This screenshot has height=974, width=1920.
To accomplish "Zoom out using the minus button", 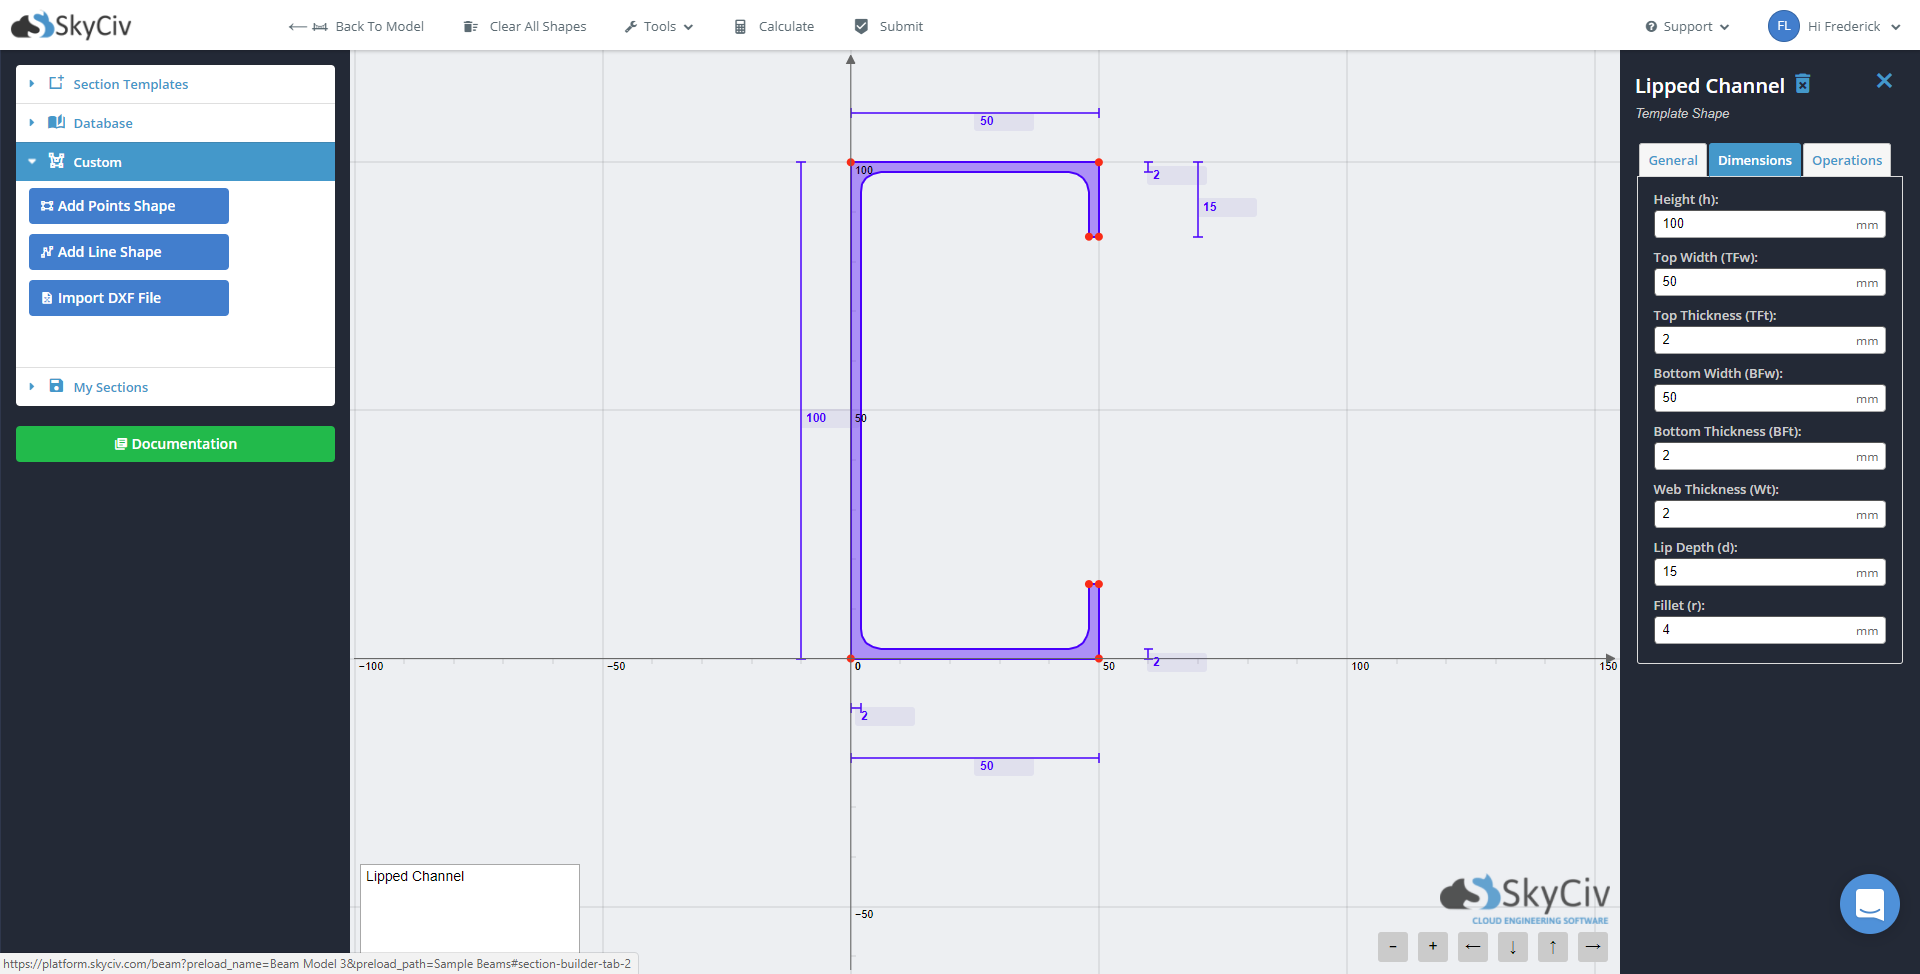I will (1392, 946).
